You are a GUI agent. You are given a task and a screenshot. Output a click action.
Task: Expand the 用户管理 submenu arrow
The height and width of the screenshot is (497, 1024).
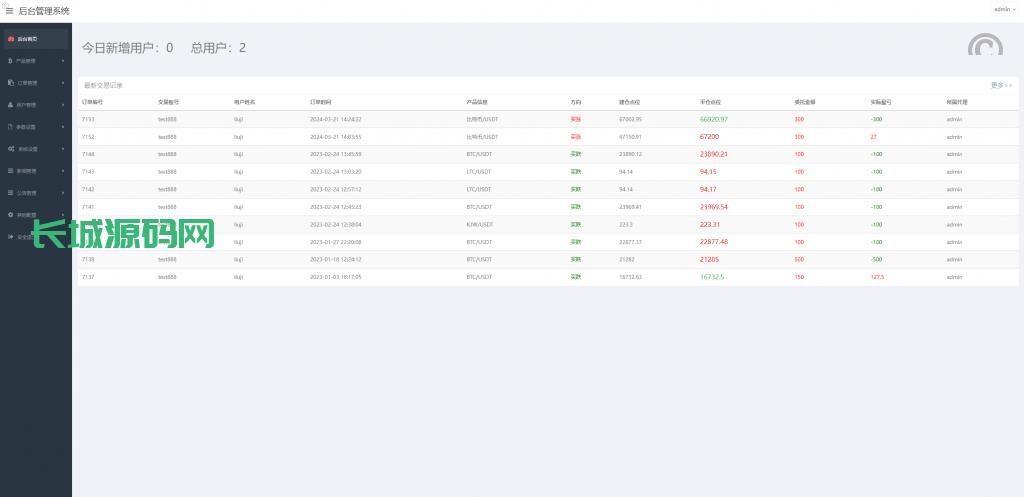[x=63, y=105]
